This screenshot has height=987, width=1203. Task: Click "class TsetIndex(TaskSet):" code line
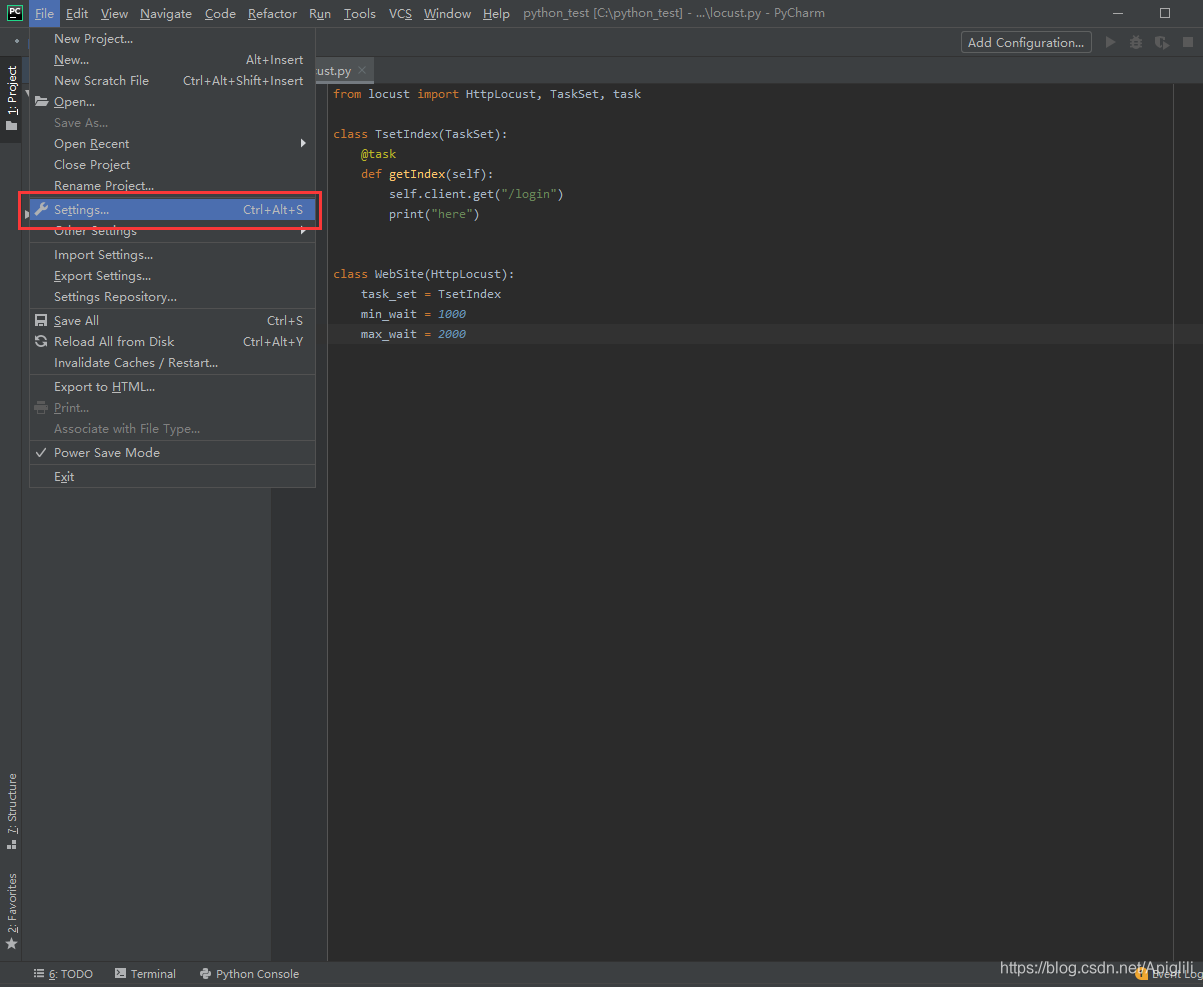[421, 134]
